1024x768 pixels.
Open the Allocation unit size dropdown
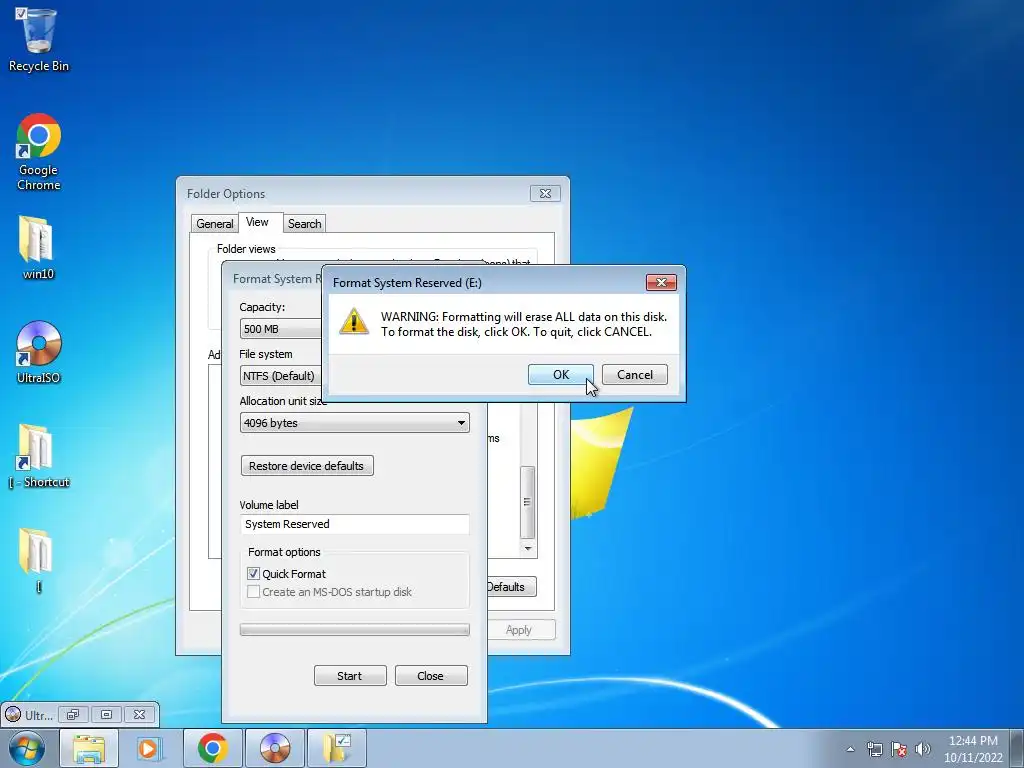tap(354, 423)
